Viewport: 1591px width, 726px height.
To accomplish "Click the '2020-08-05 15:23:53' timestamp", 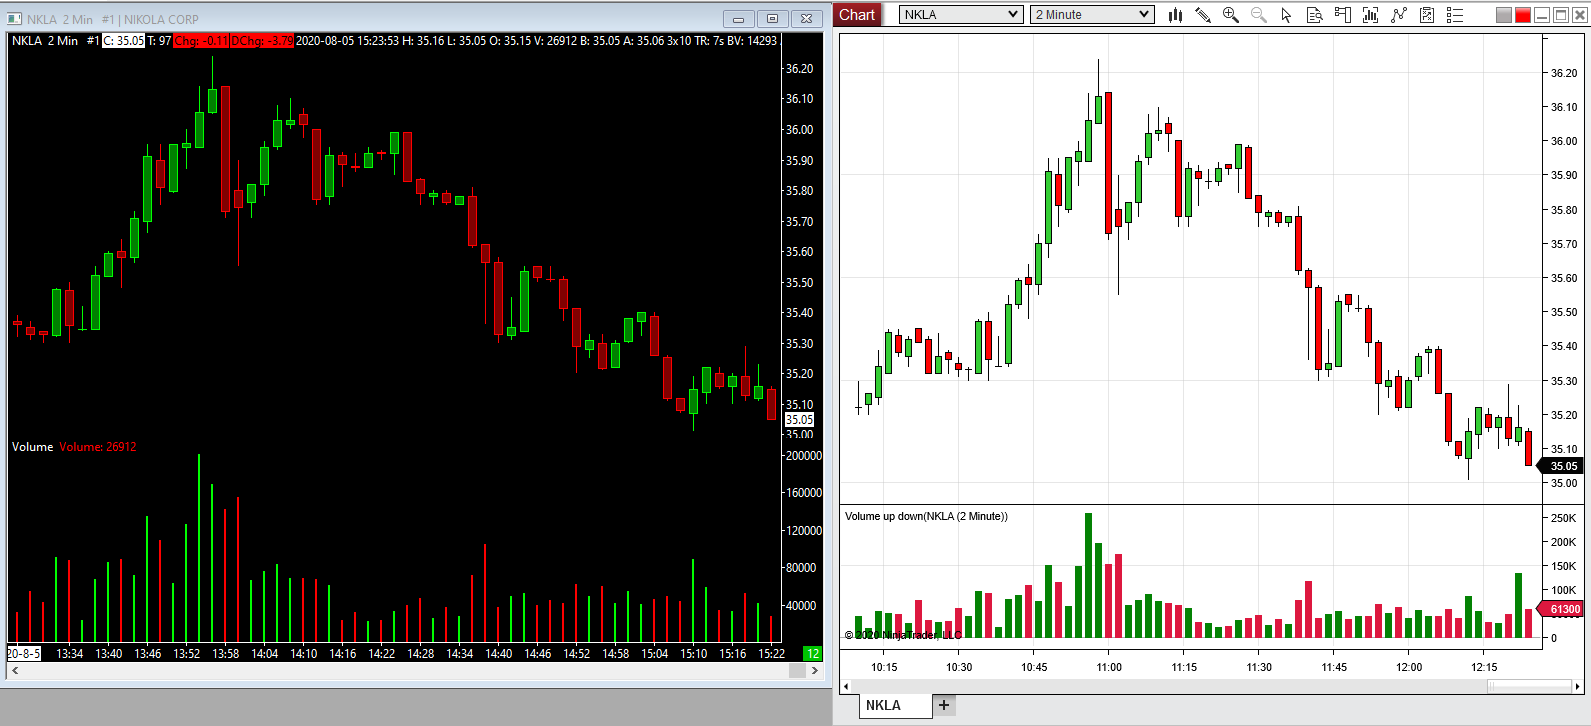I will tap(347, 41).
